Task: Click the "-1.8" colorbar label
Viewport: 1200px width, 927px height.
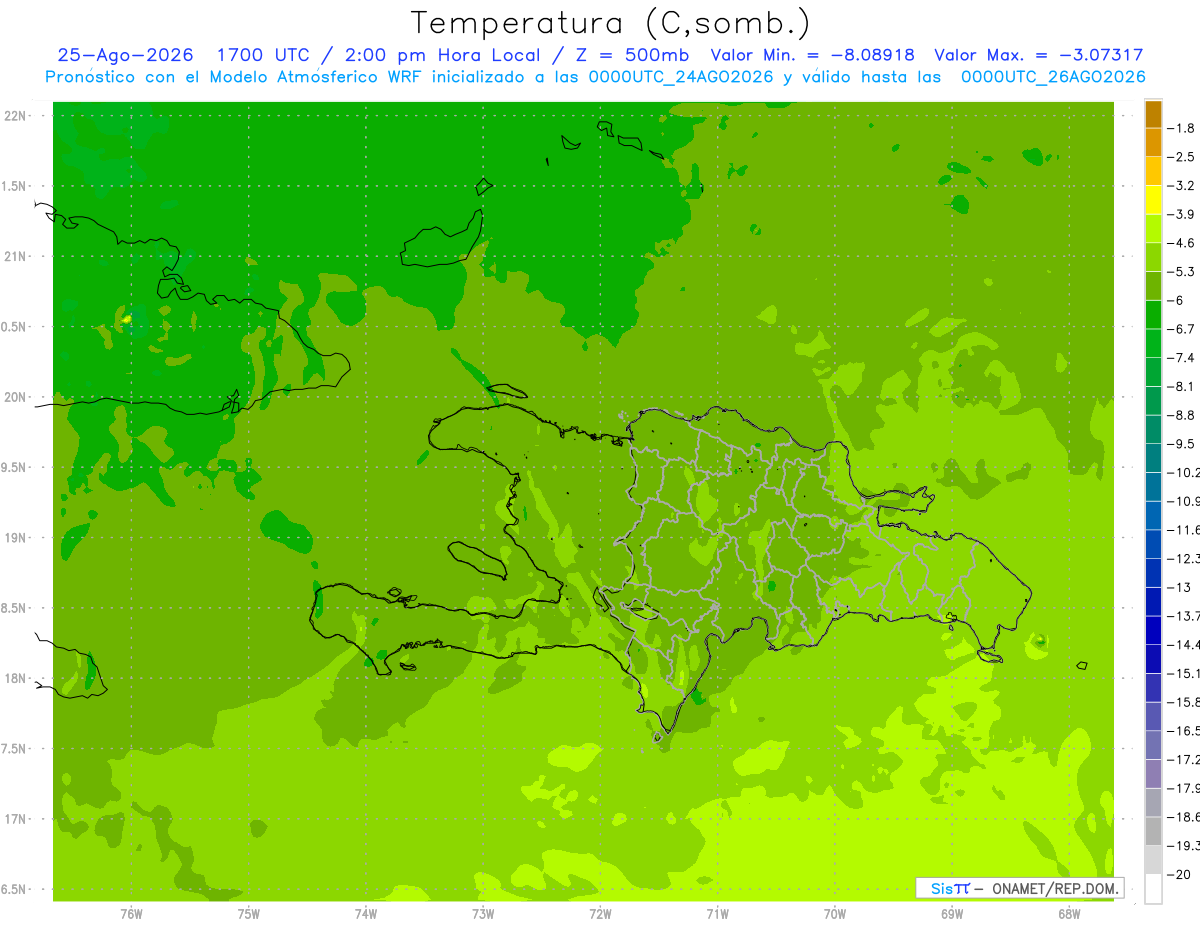Action: click(1183, 128)
